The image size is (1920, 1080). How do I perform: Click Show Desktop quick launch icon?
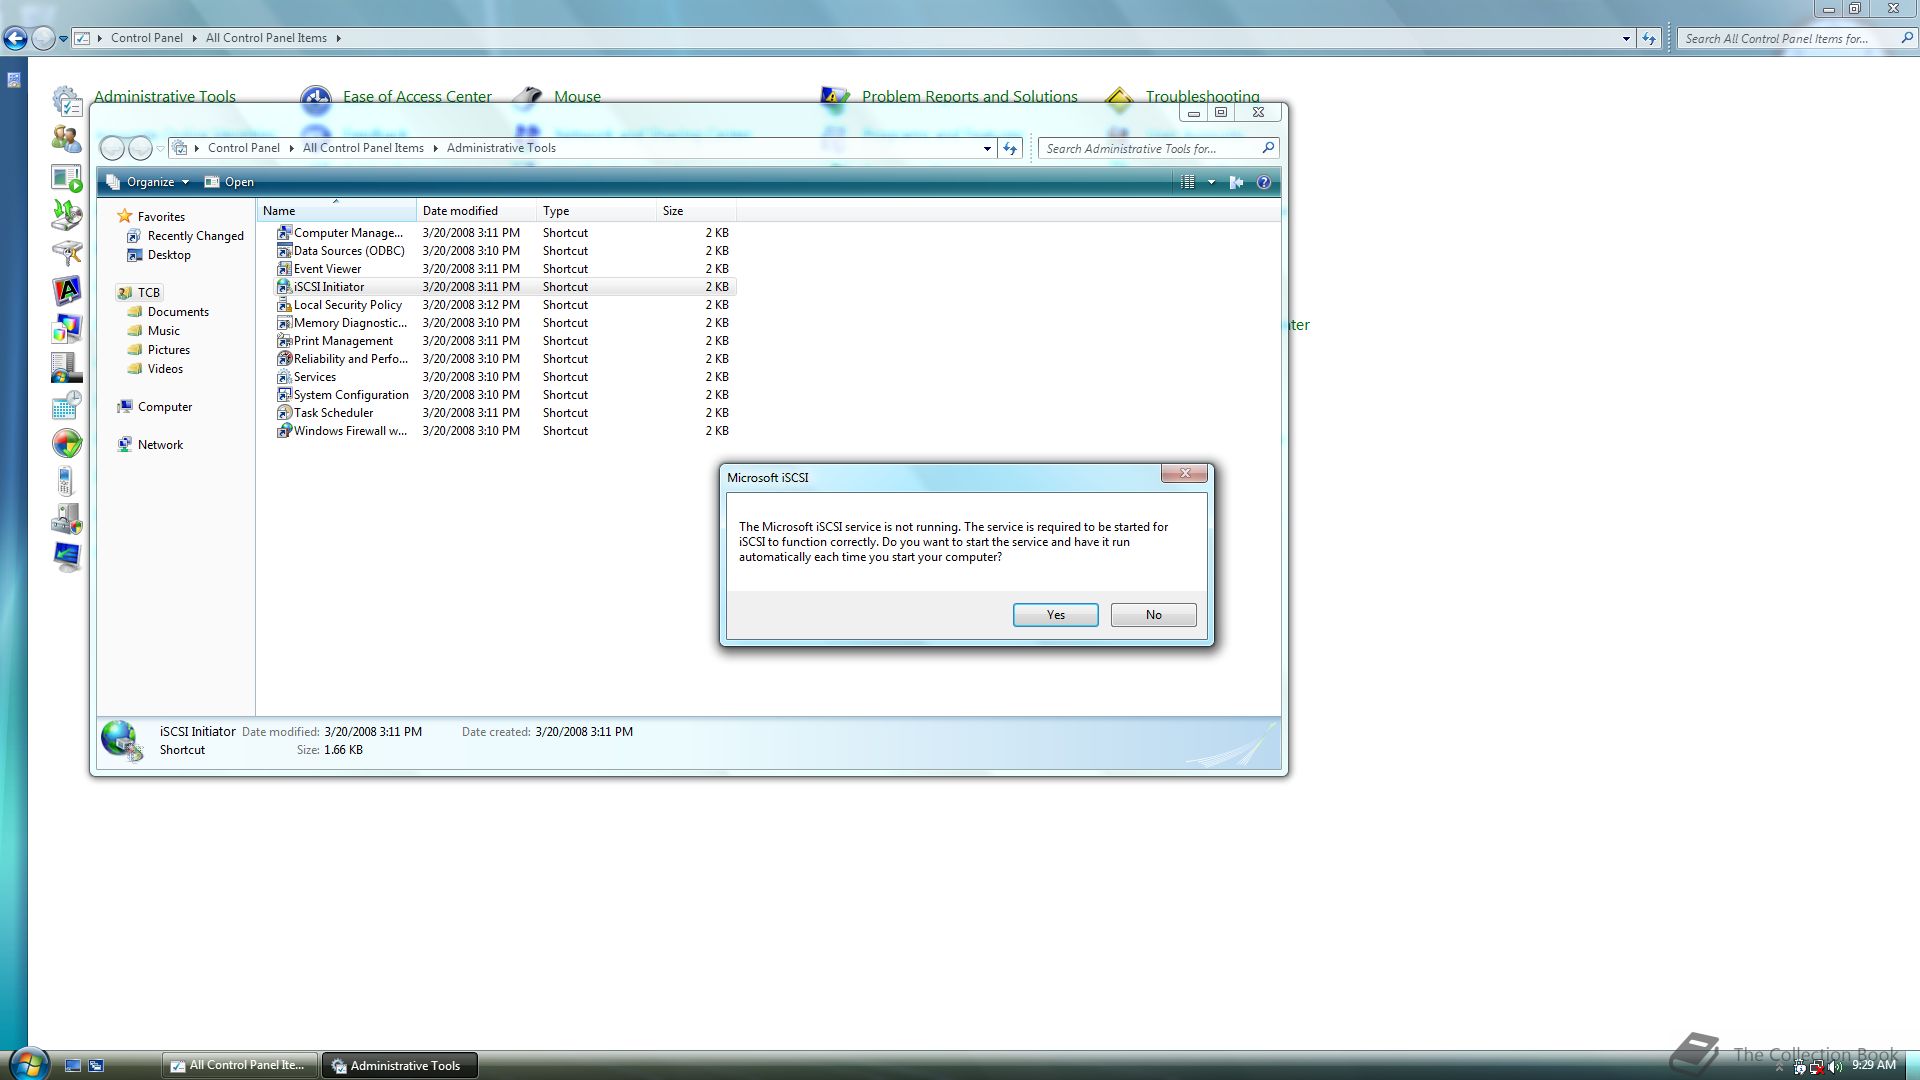coord(73,1066)
